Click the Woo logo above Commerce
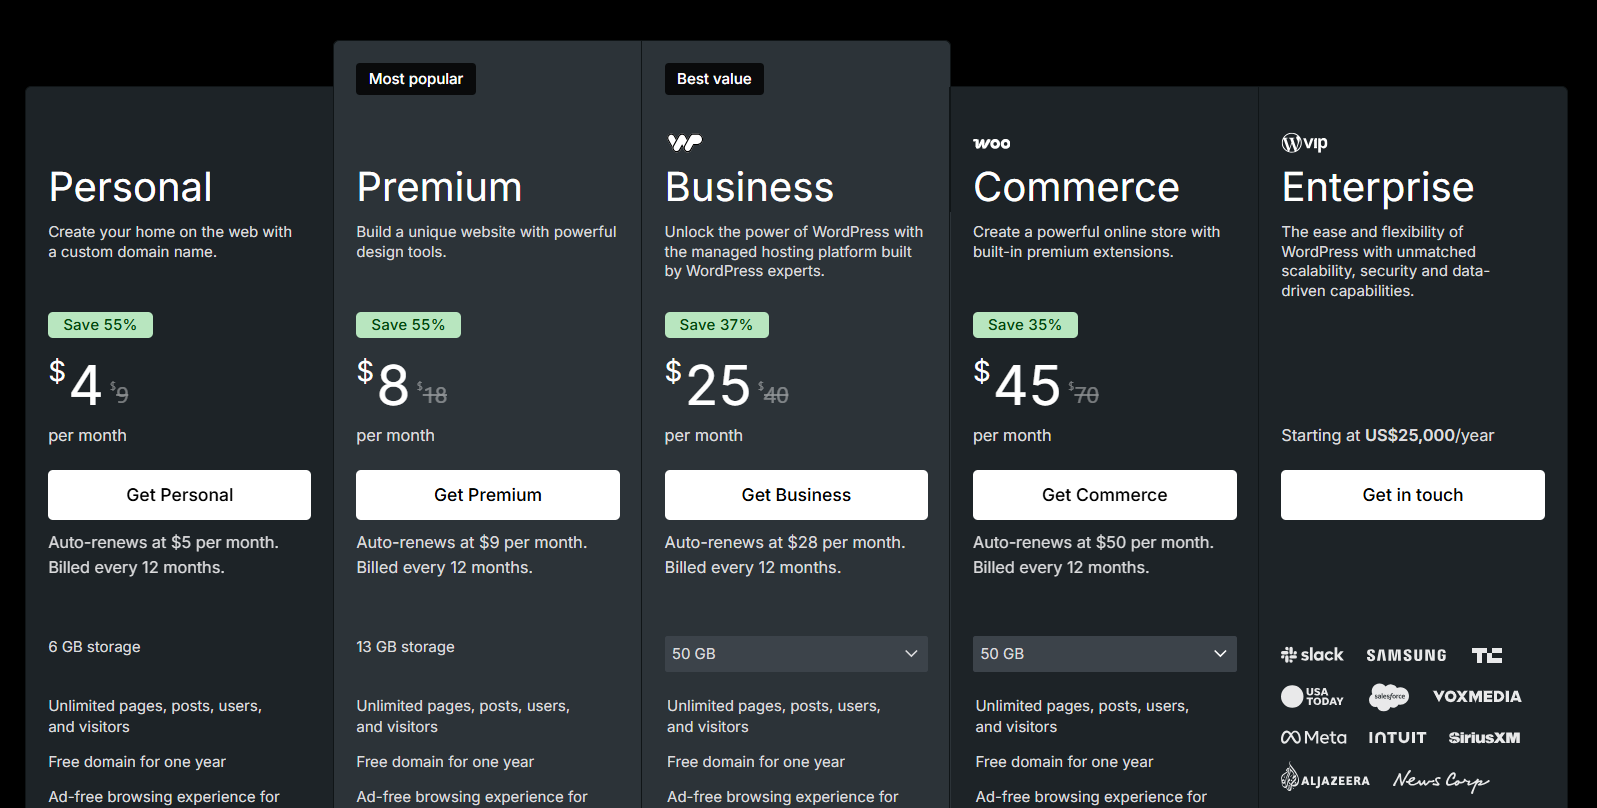 pyautogui.click(x=992, y=143)
